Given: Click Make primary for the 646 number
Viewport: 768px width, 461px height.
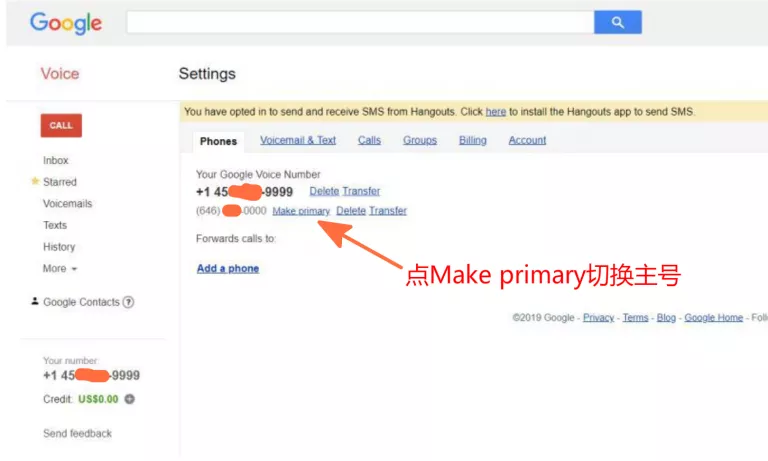Looking at the screenshot, I should coord(301,211).
